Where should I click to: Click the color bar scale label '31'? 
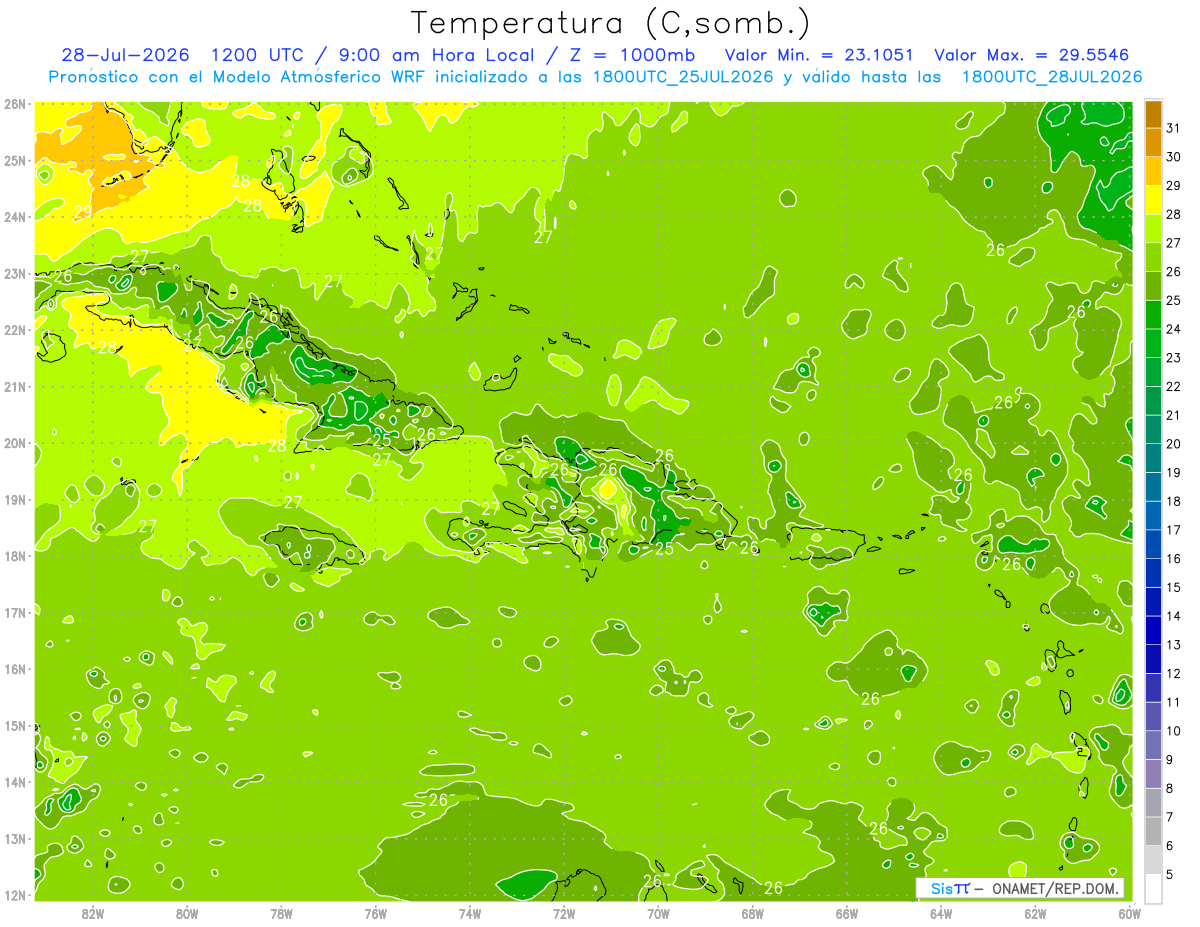coord(1174,128)
